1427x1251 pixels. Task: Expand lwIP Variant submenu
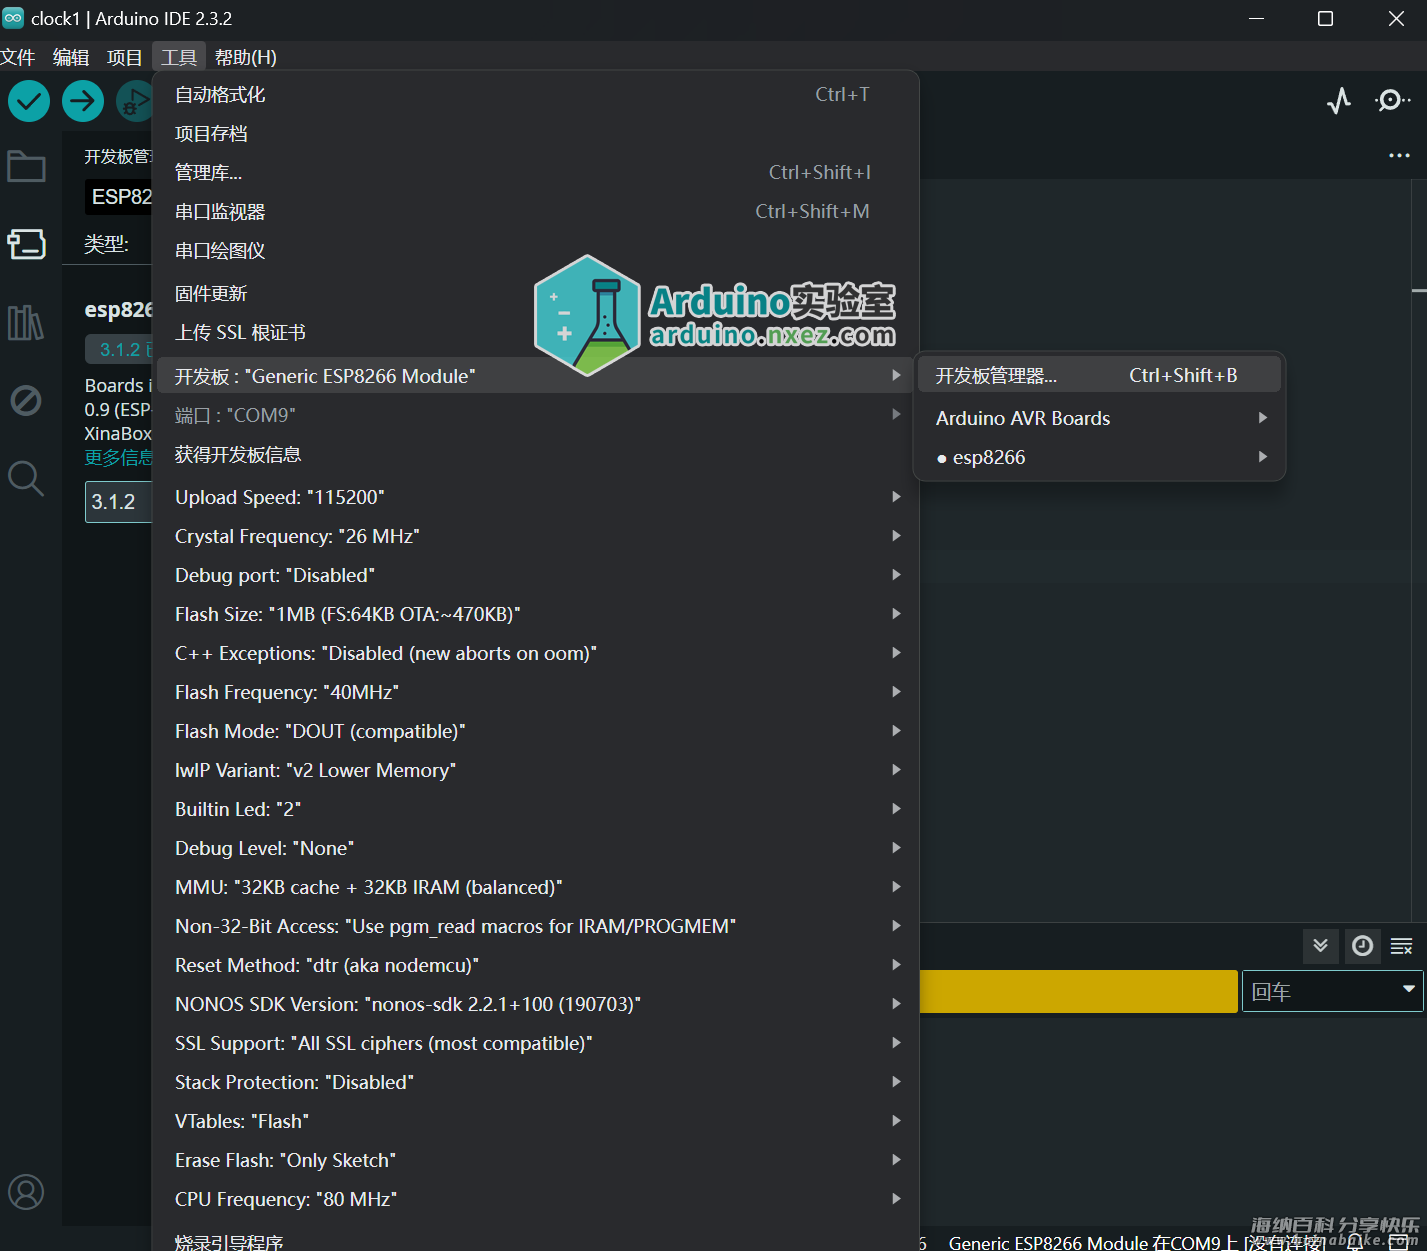(x=535, y=770)
